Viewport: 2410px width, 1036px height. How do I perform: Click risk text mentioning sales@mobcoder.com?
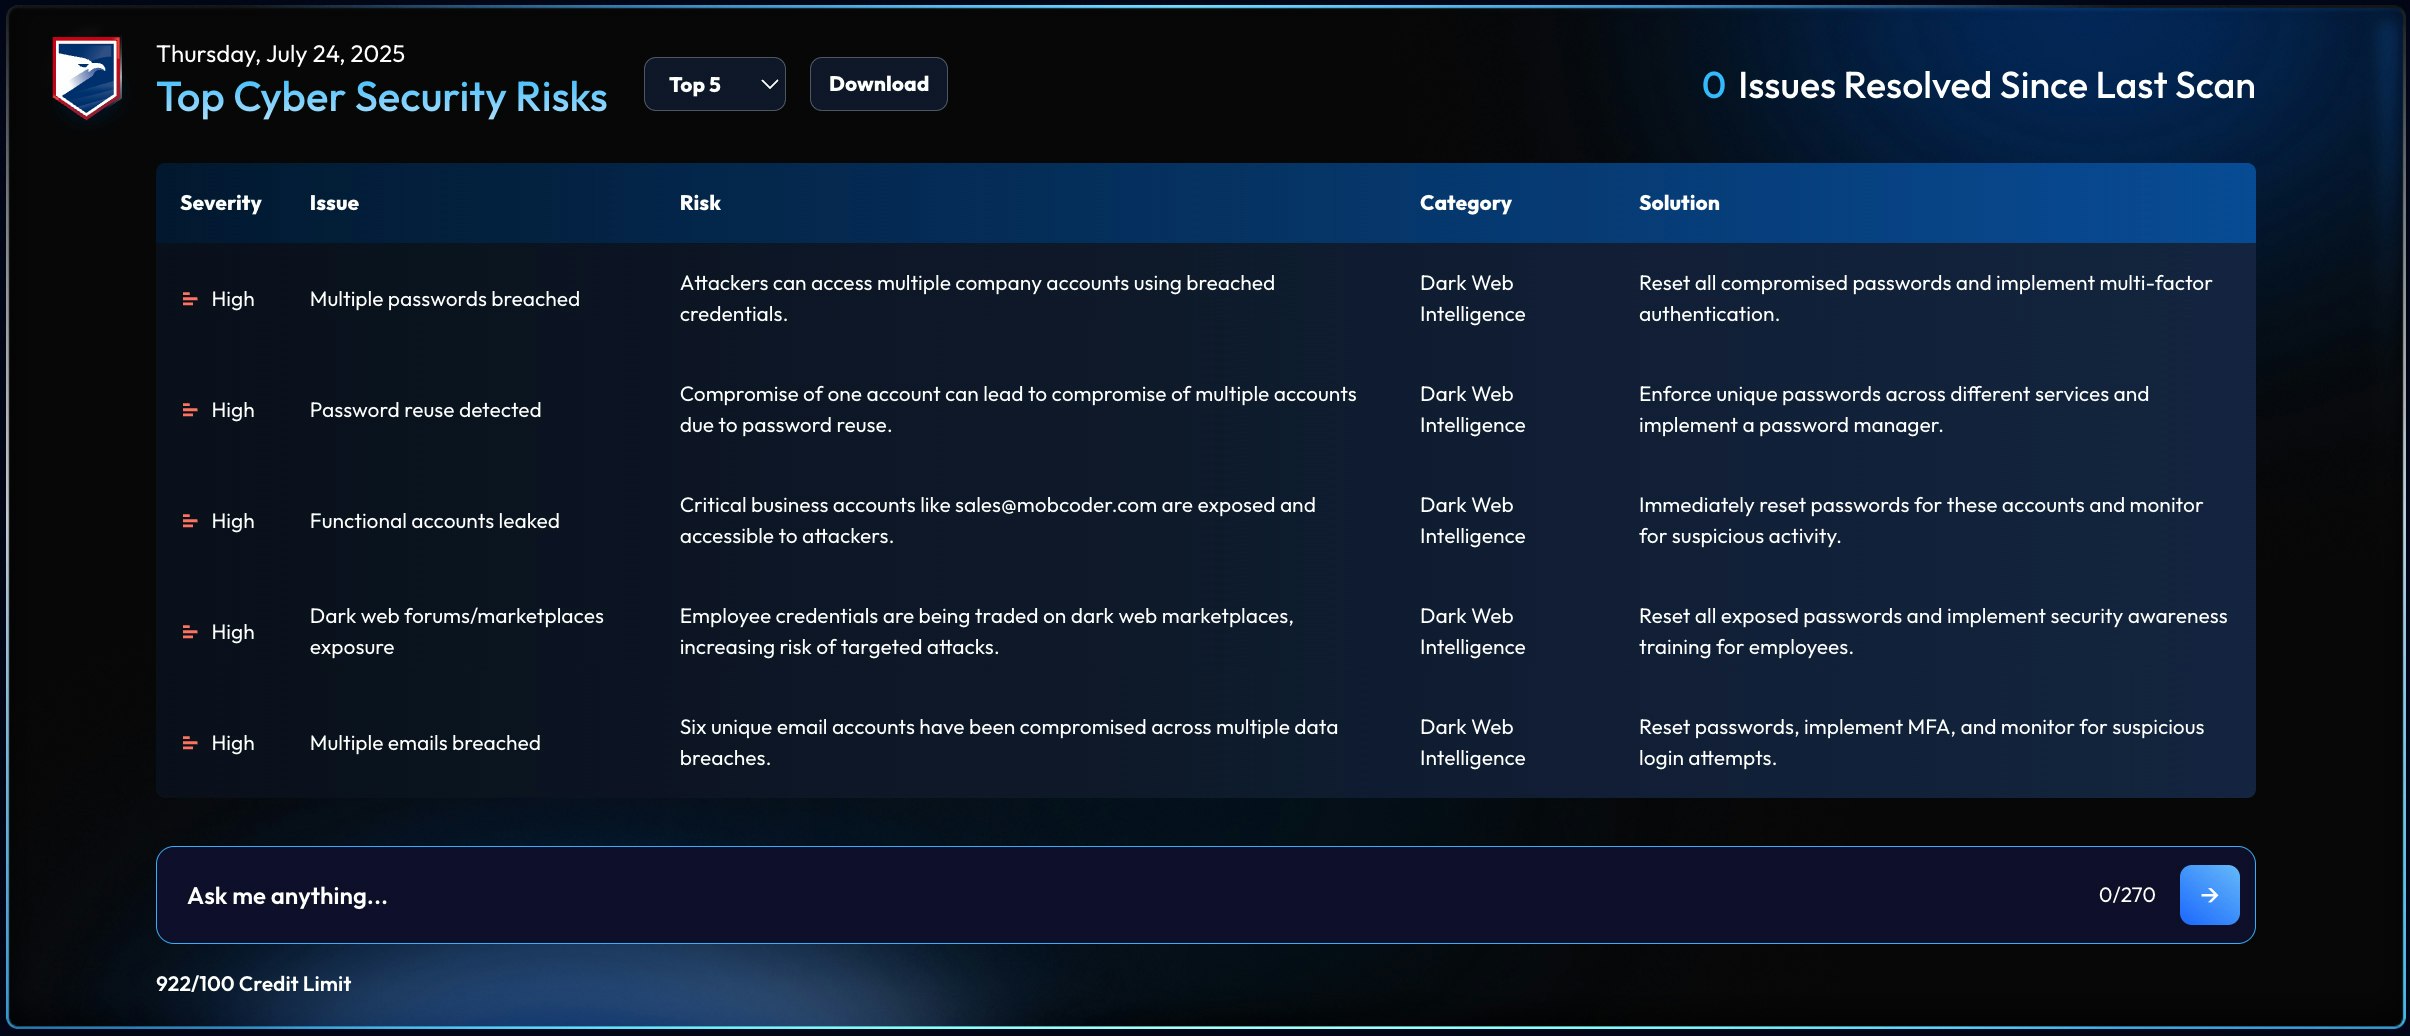998,521
